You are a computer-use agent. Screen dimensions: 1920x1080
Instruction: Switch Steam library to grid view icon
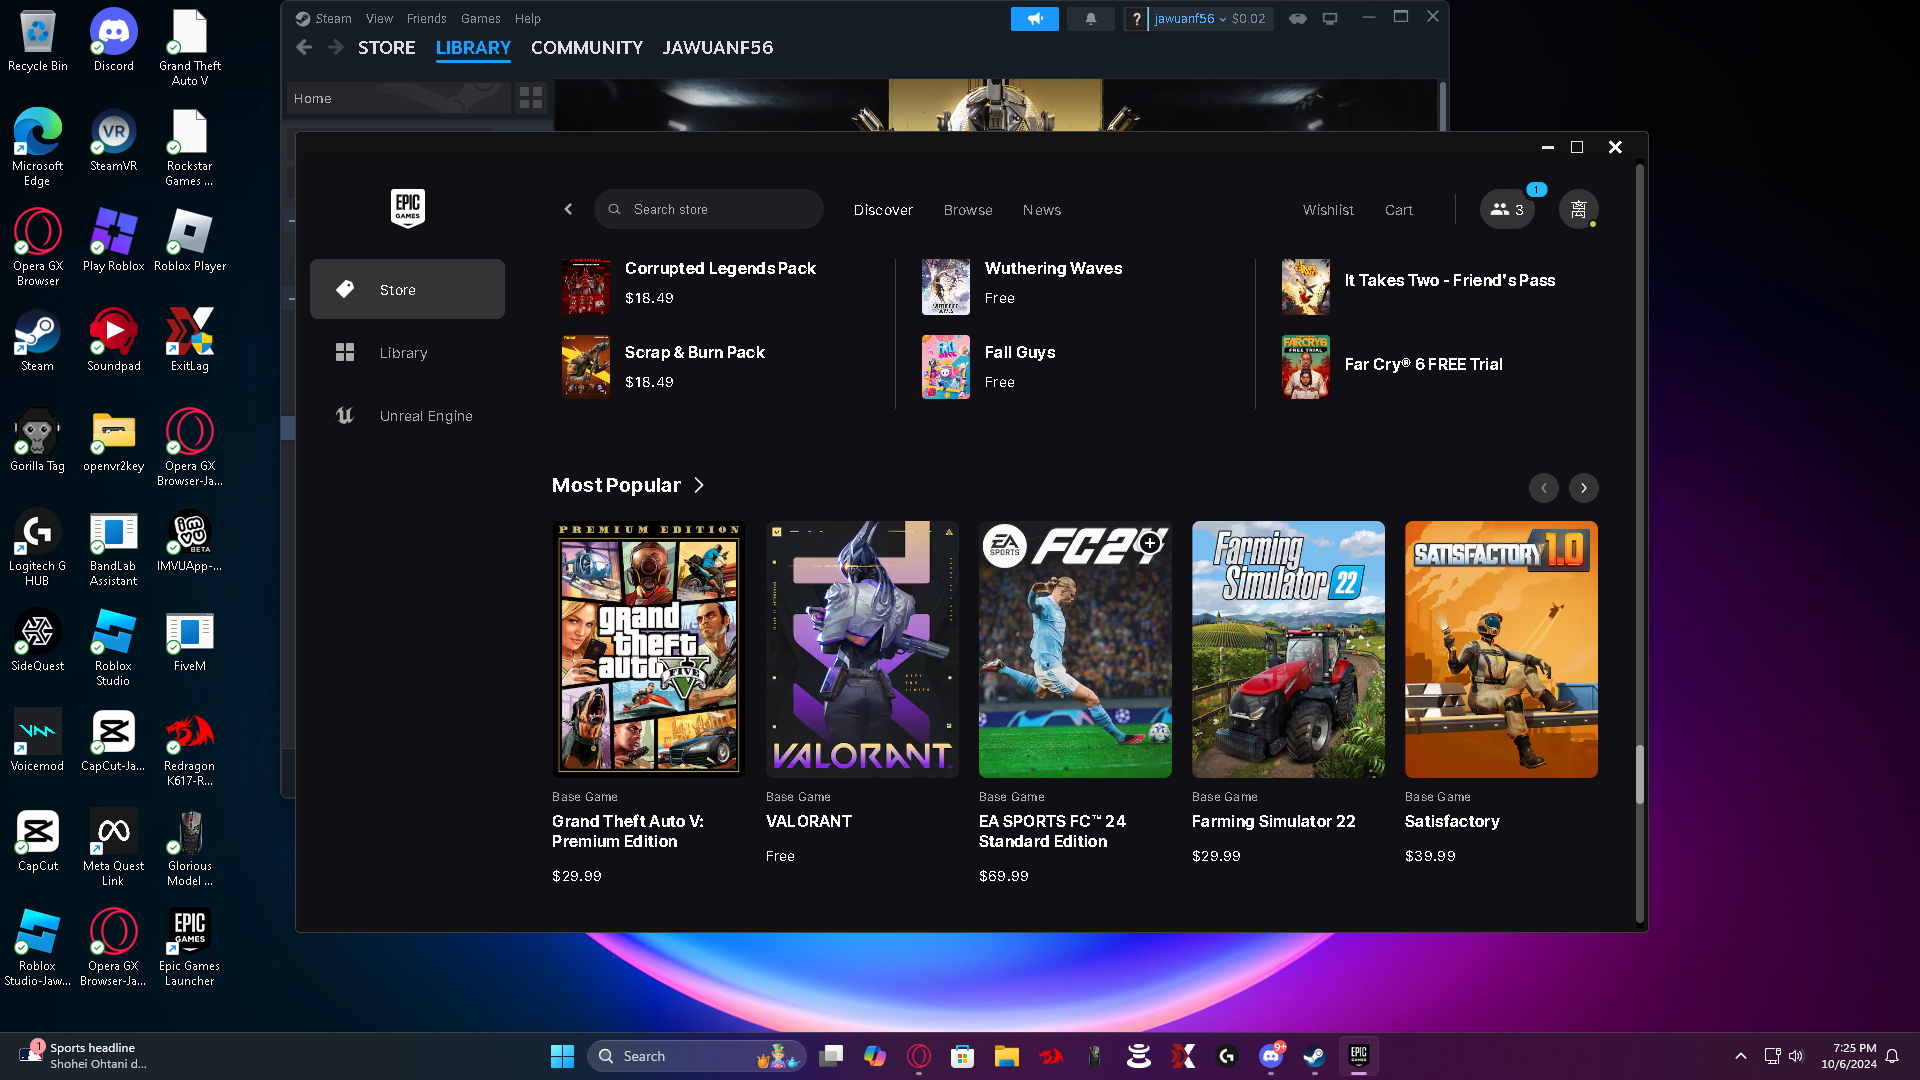coord(531,98)
